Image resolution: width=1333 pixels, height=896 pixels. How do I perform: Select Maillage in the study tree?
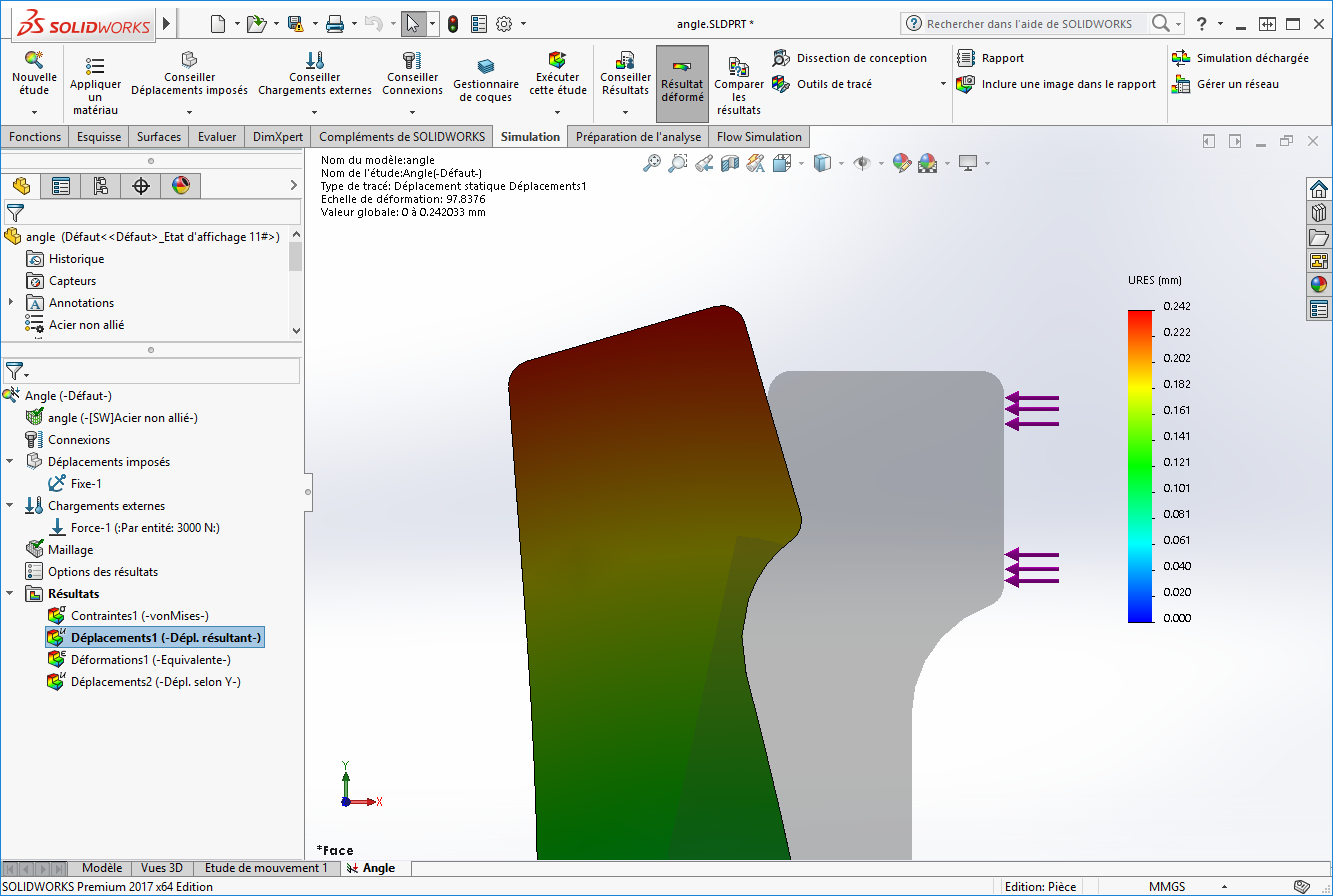70,549
